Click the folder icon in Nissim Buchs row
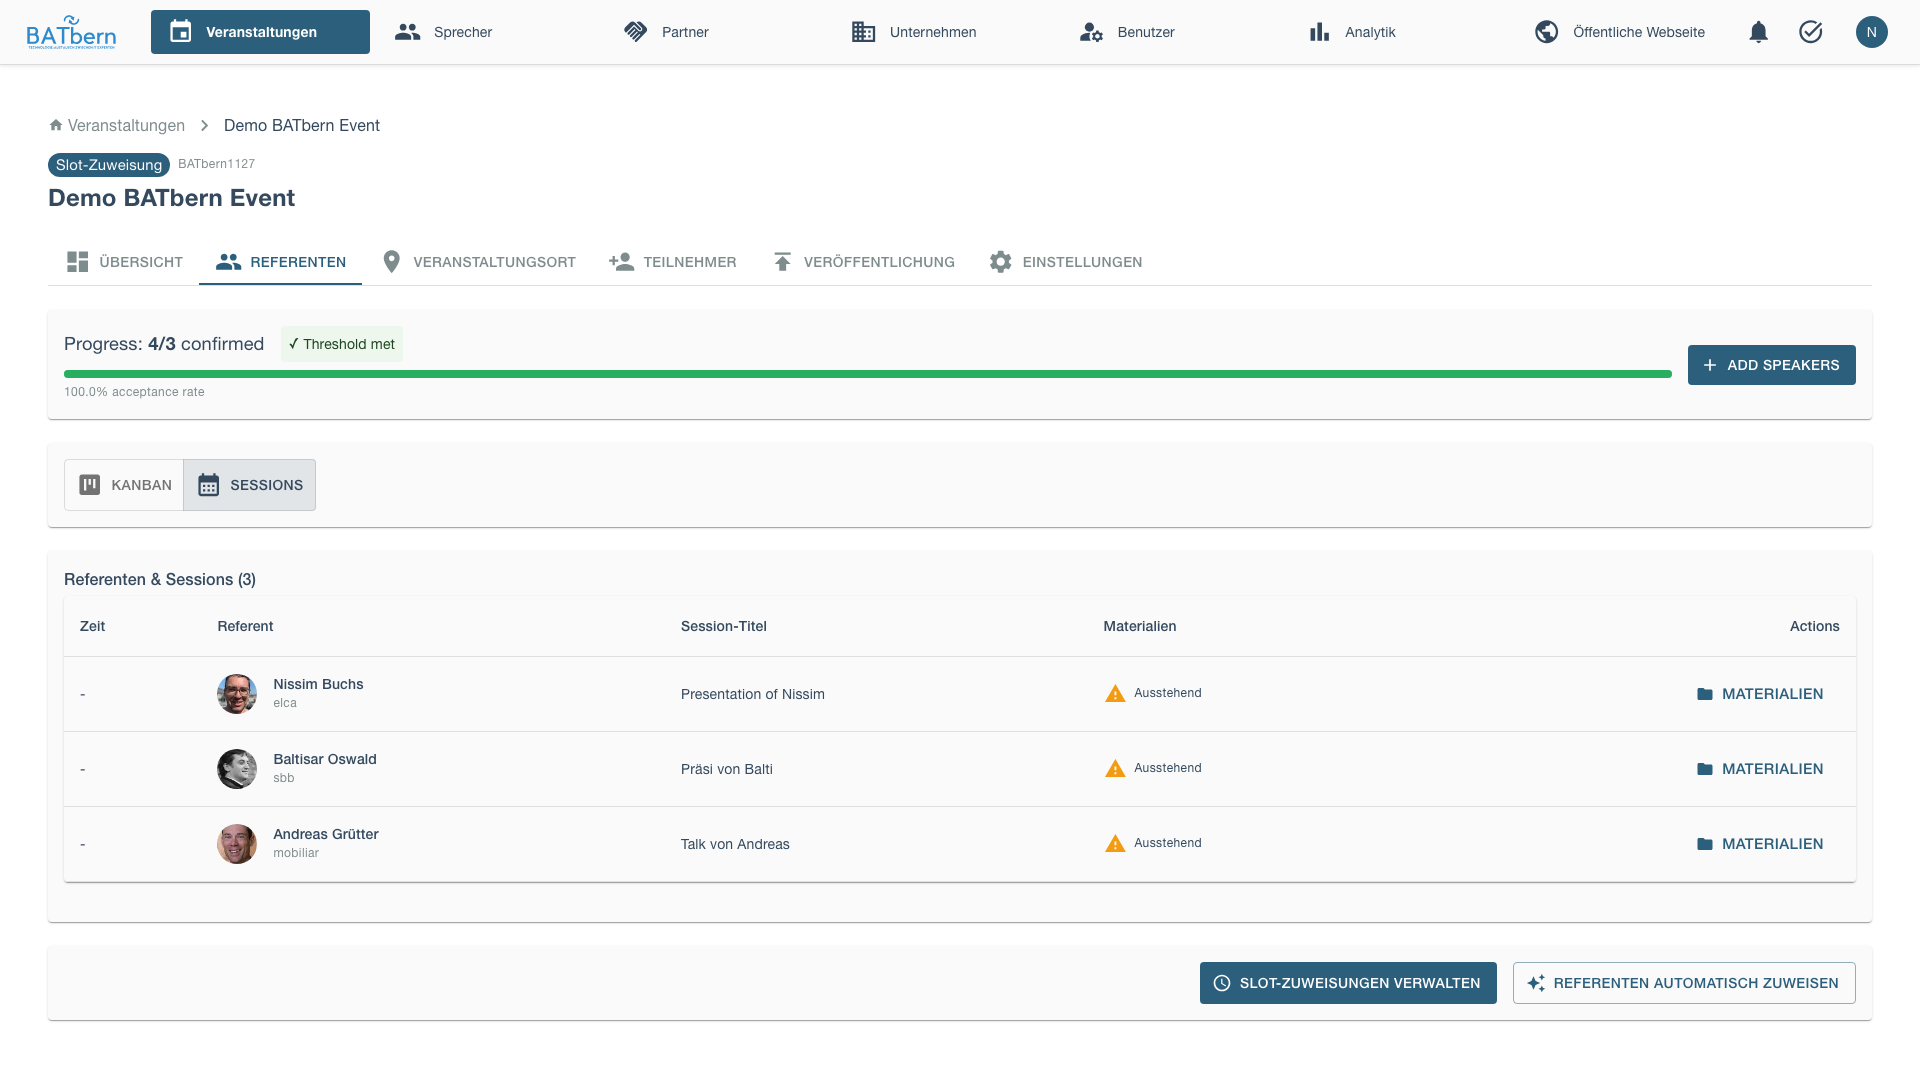Image resolution: width=1920 pixels, height=1080 pixels. (x=1705, y=694)
